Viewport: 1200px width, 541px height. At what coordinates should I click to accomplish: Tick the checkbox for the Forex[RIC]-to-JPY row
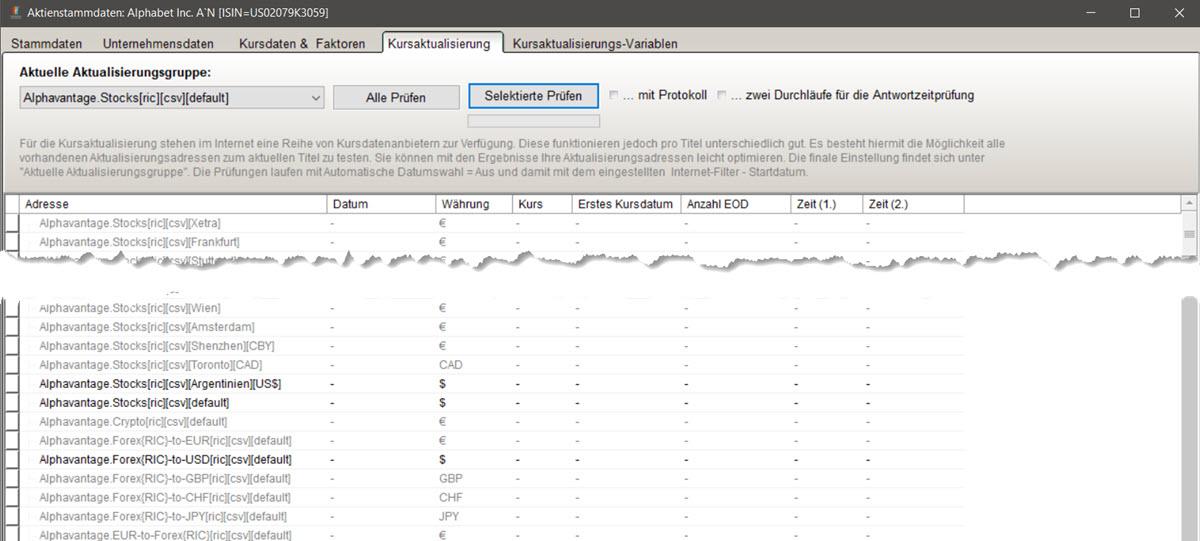point(12,517)
